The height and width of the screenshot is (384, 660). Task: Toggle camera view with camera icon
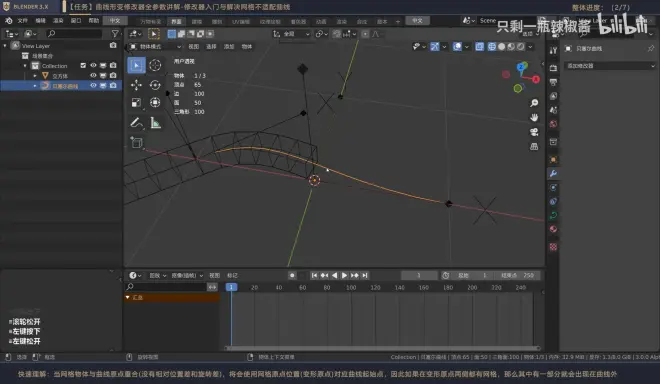pyautogui.click(x=534, y=132)
